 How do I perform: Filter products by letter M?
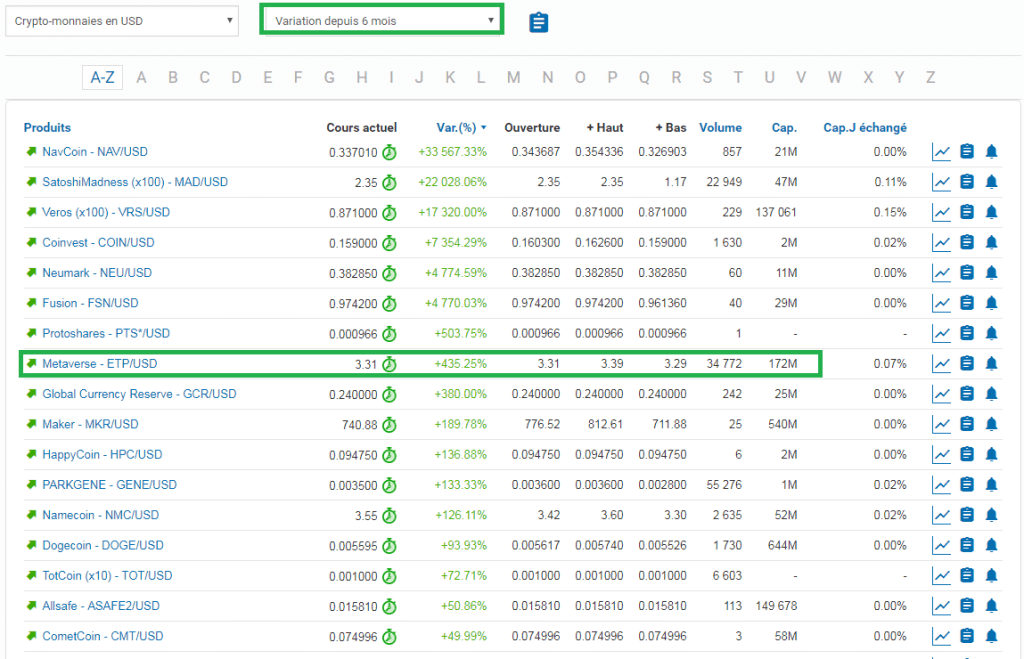(x=514, y=78)
